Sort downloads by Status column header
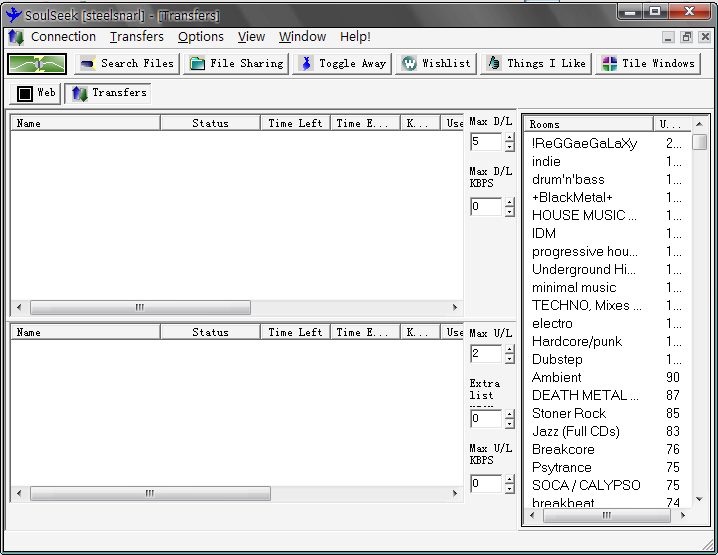Image resolution: width=718 pixels, height=555 pixels. coord(210,123)
